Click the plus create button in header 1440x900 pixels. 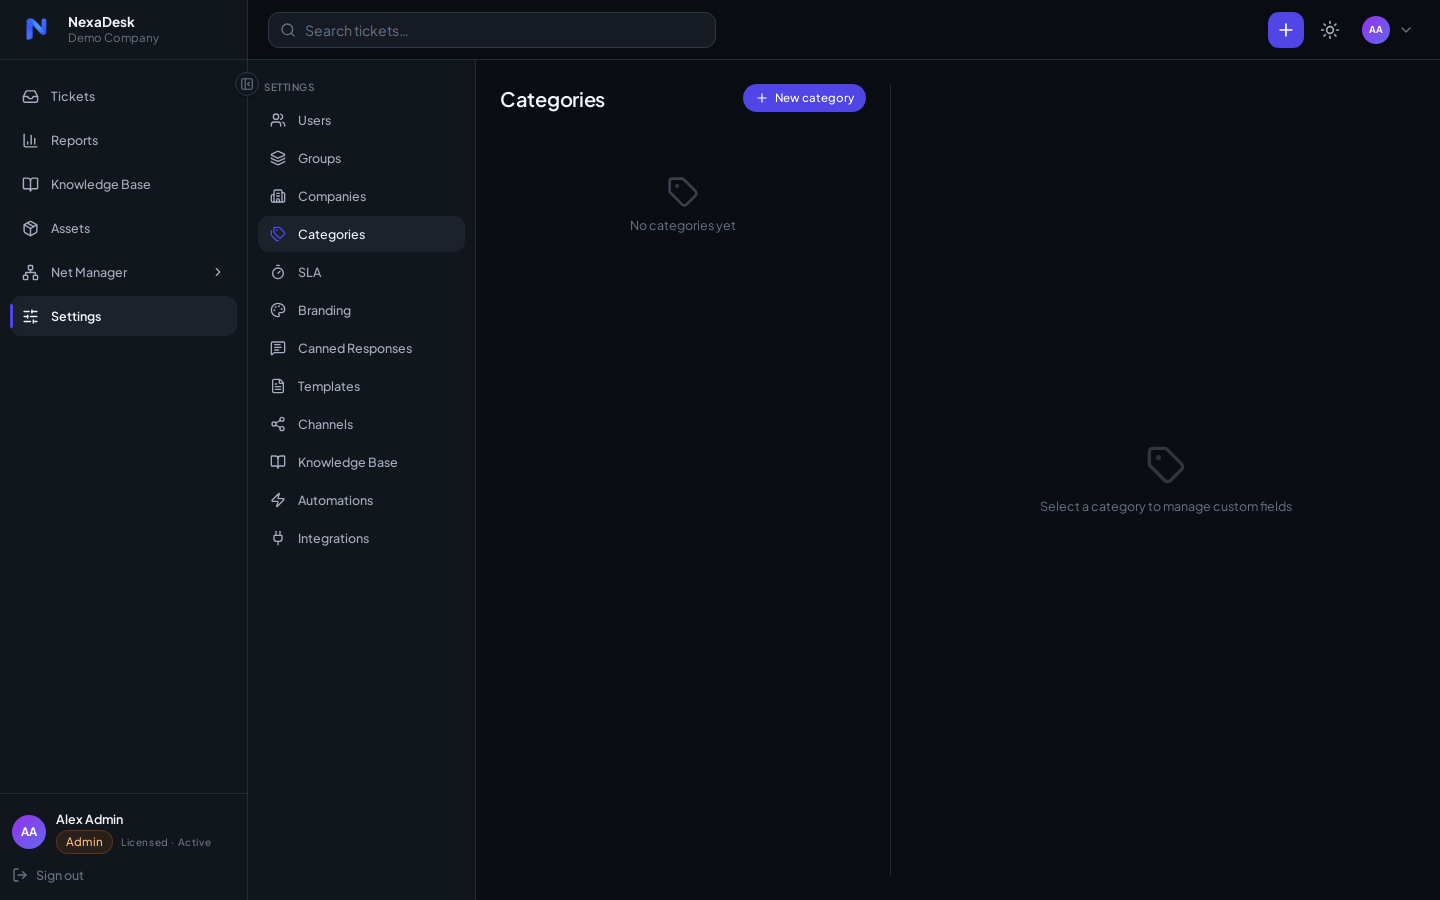[1286, 30]
